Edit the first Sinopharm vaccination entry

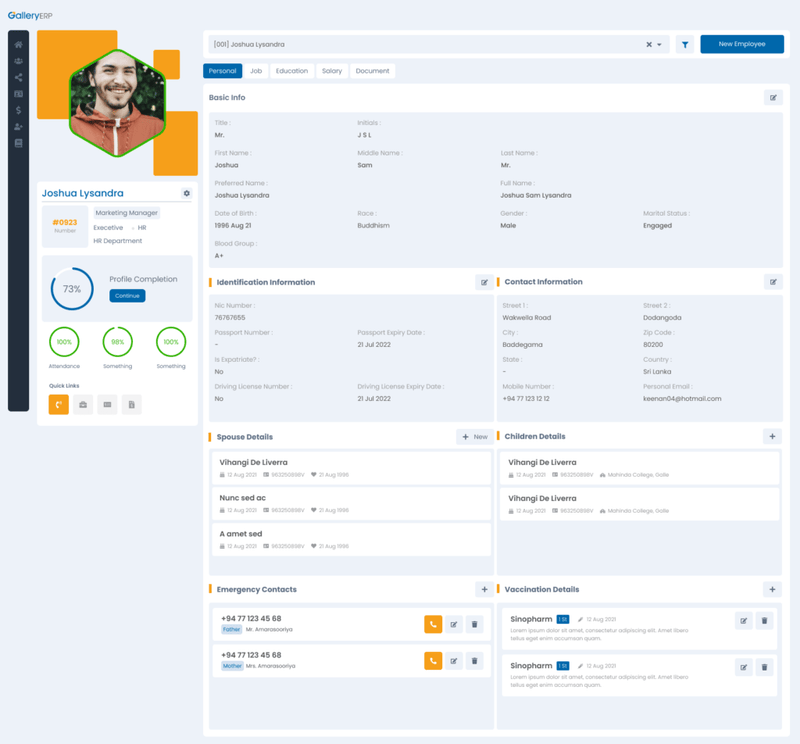pyautogui.click(x=743, y=621)
